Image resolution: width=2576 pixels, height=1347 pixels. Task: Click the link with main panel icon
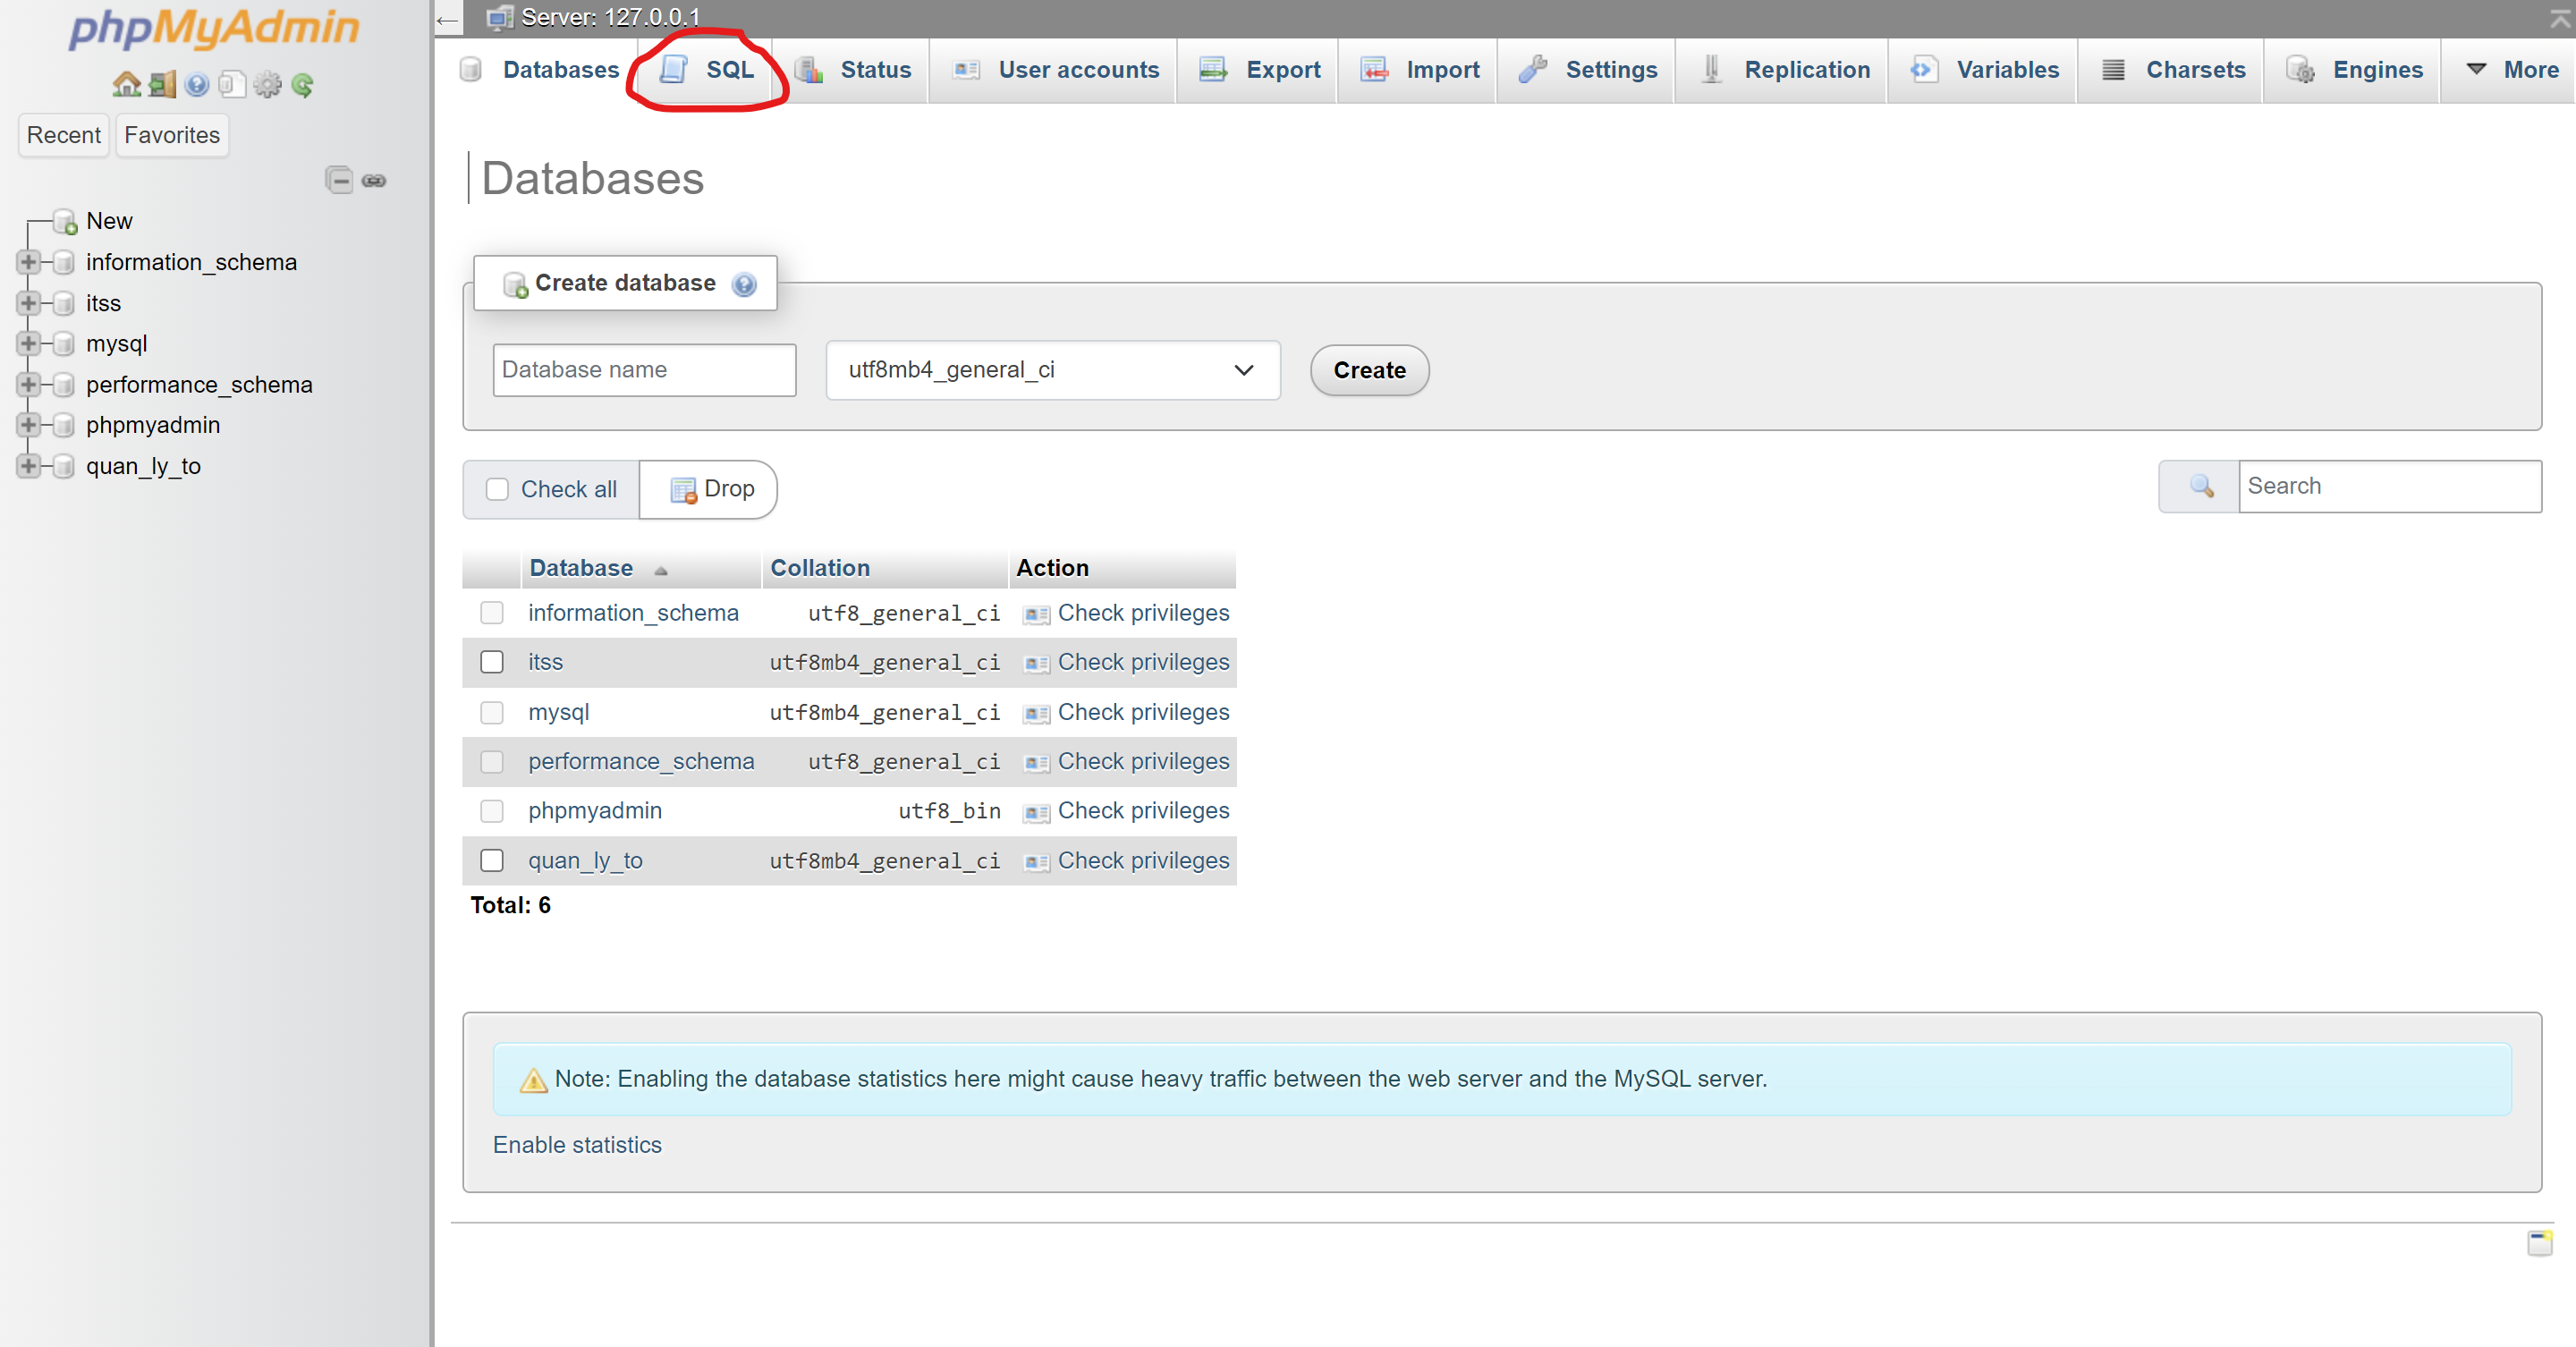374,180
